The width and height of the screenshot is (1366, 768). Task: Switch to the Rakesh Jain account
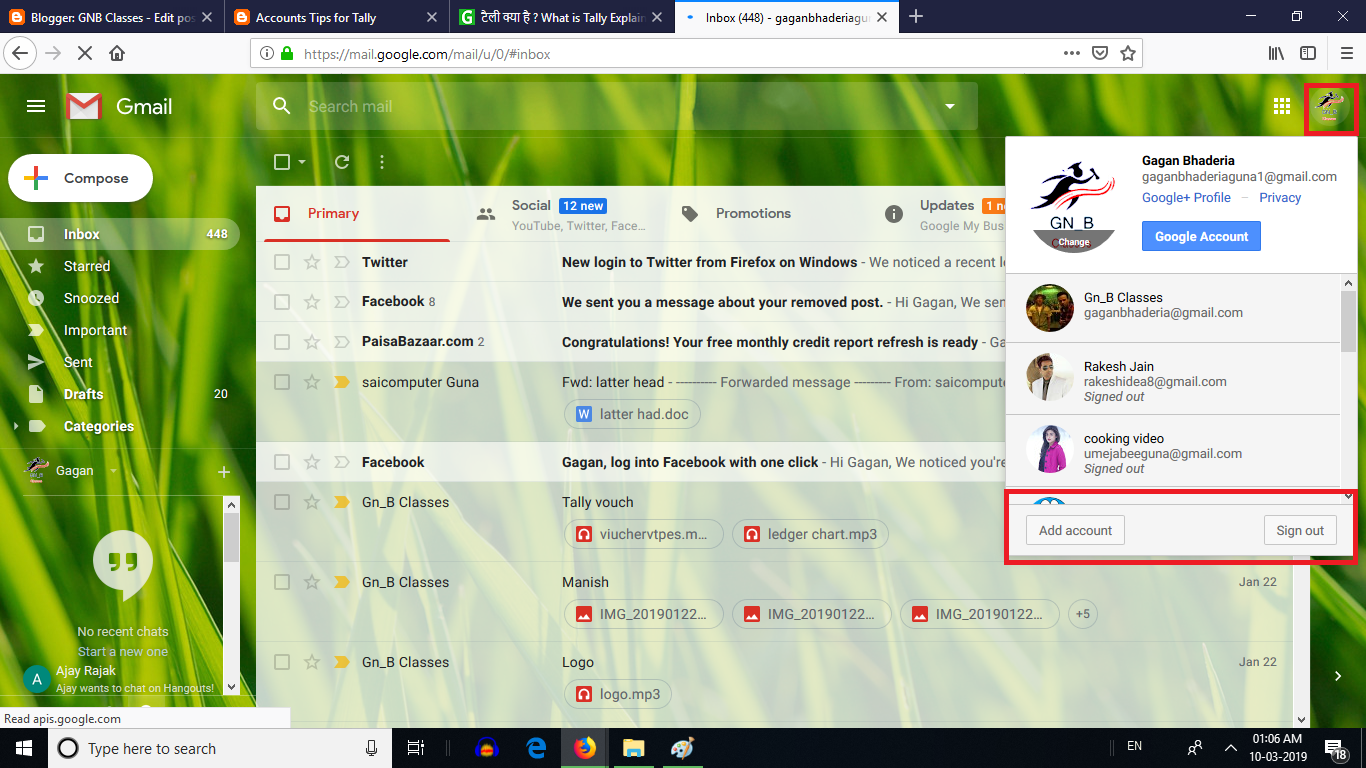[1173, 379]
